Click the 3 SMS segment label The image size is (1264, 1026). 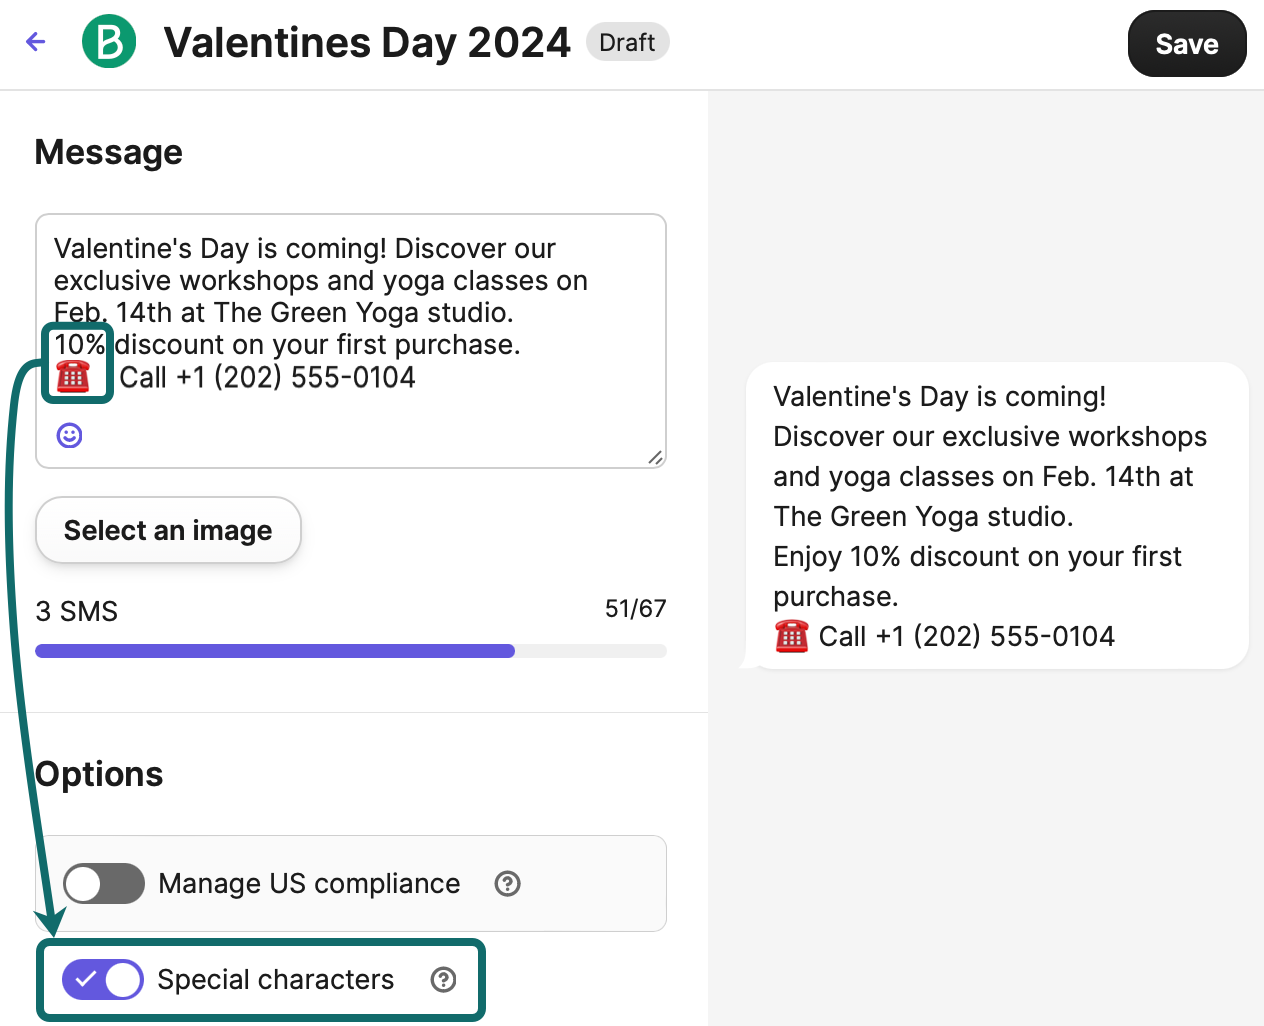point(76,610)
